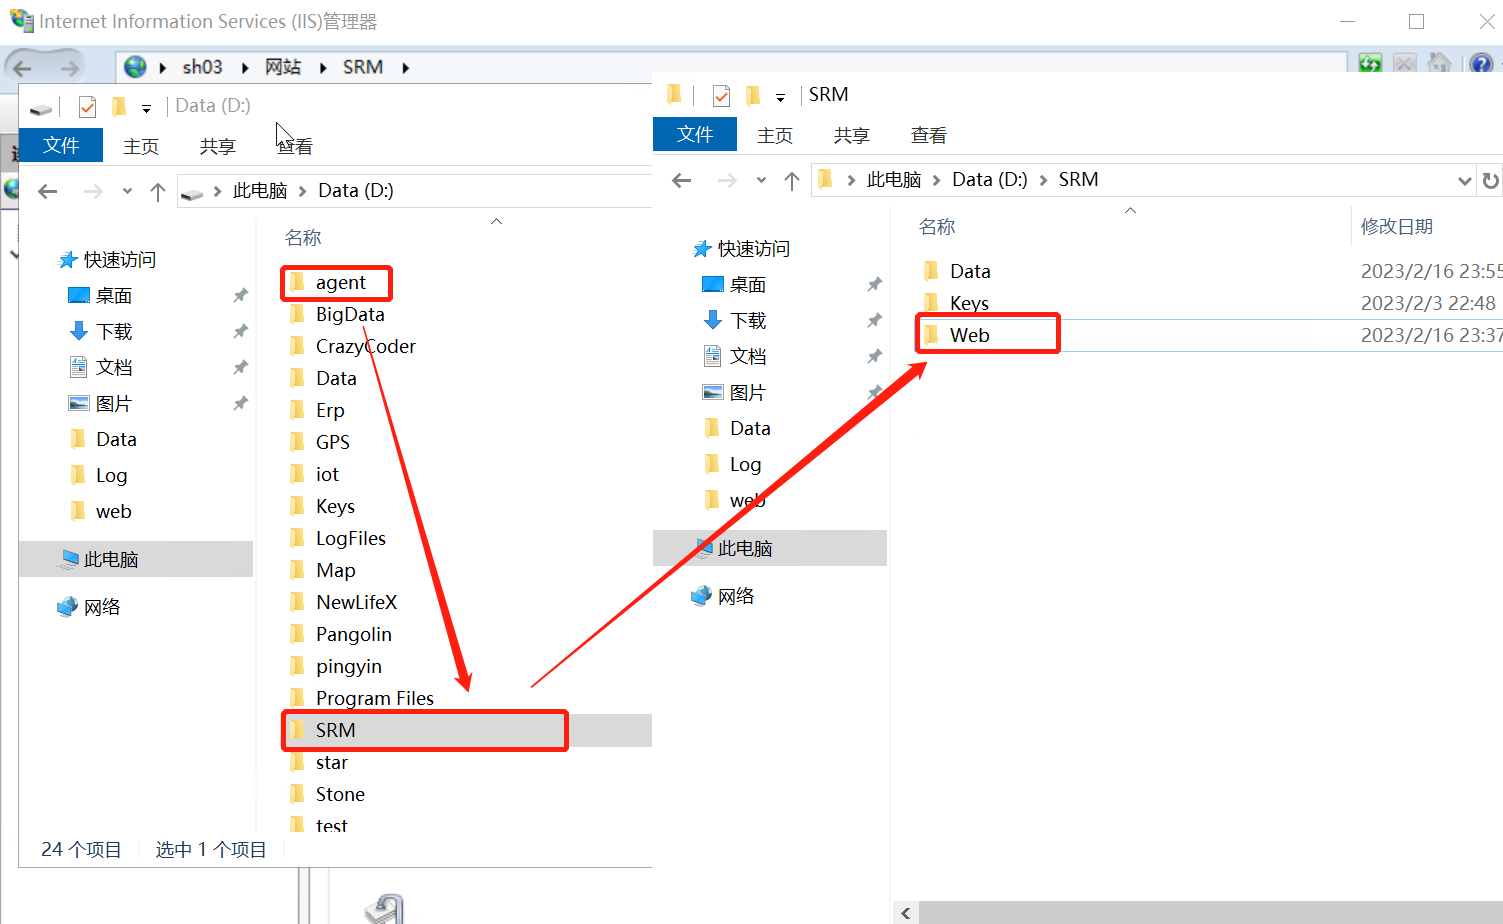The image size is (1503, 924).
Task: Open the 共享 tab in SRM window
Action: coord(851,136)
